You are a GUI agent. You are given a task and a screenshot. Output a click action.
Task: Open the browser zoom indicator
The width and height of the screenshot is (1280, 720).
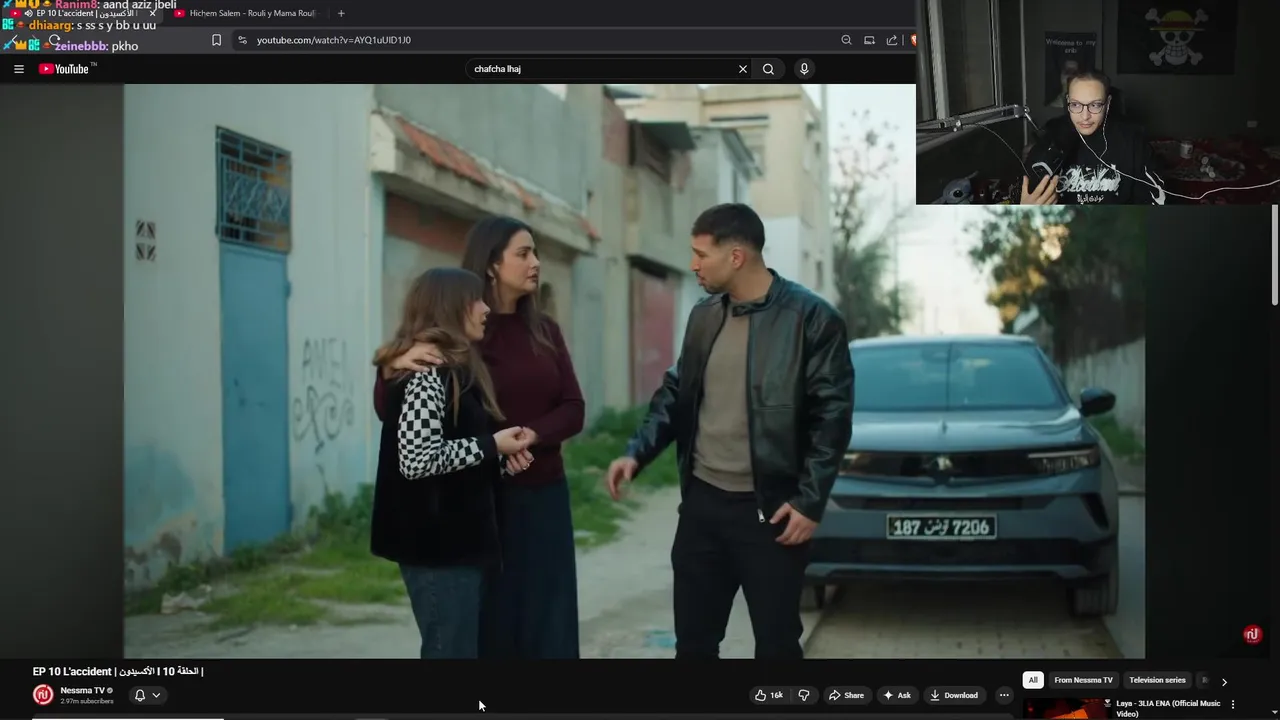pyautogui.click(x=846, y=40)
